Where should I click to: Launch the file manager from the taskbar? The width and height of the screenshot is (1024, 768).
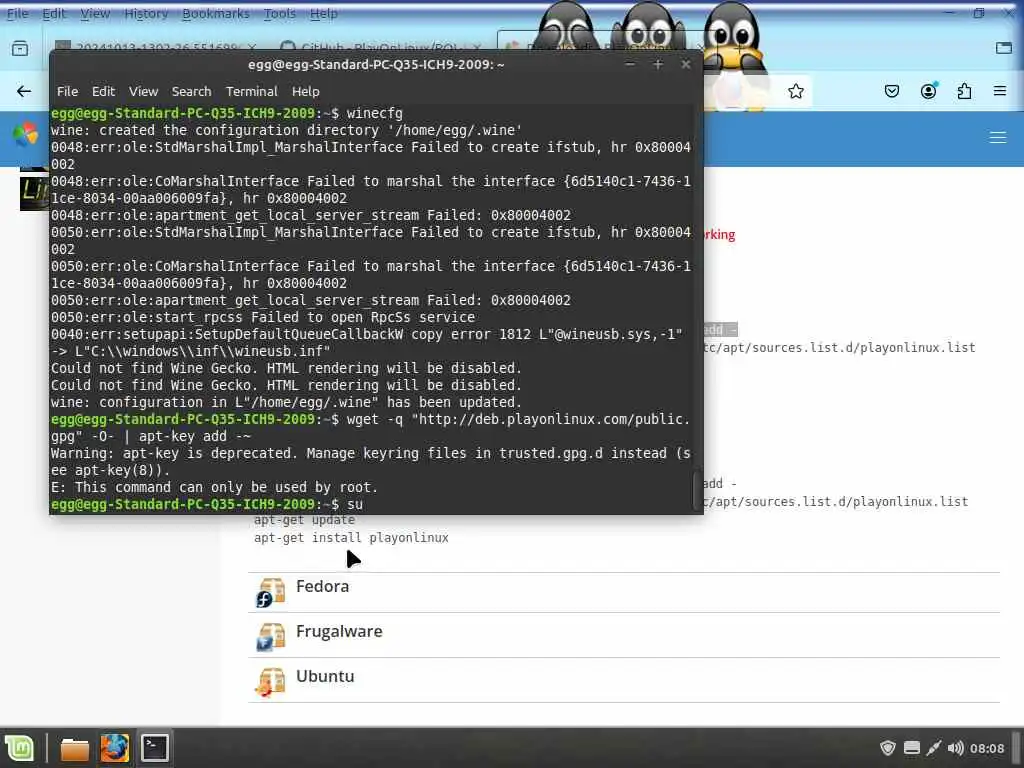(x=74, y=748)
